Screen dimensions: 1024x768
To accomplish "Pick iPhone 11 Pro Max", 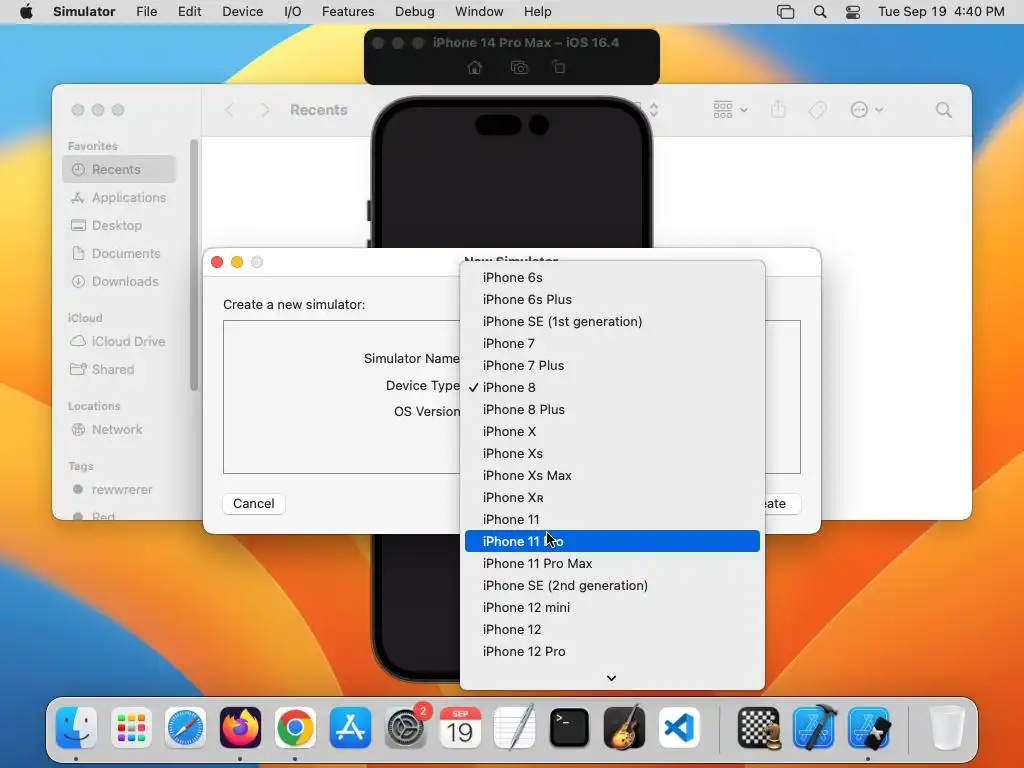I will pyautogui.click(x=612, y=563).
